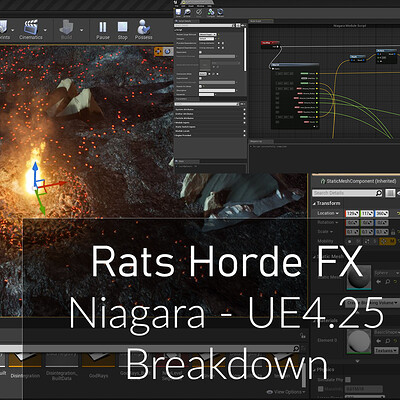Click the Search Details magnifier icon
This screenshot has height=400, width=400.
point(379,193)
